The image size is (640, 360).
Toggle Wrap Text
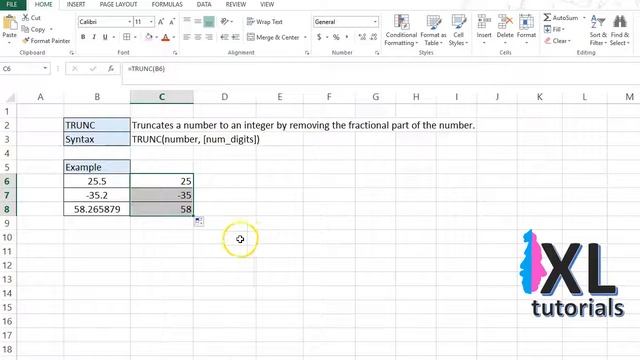tap(264, 22)
